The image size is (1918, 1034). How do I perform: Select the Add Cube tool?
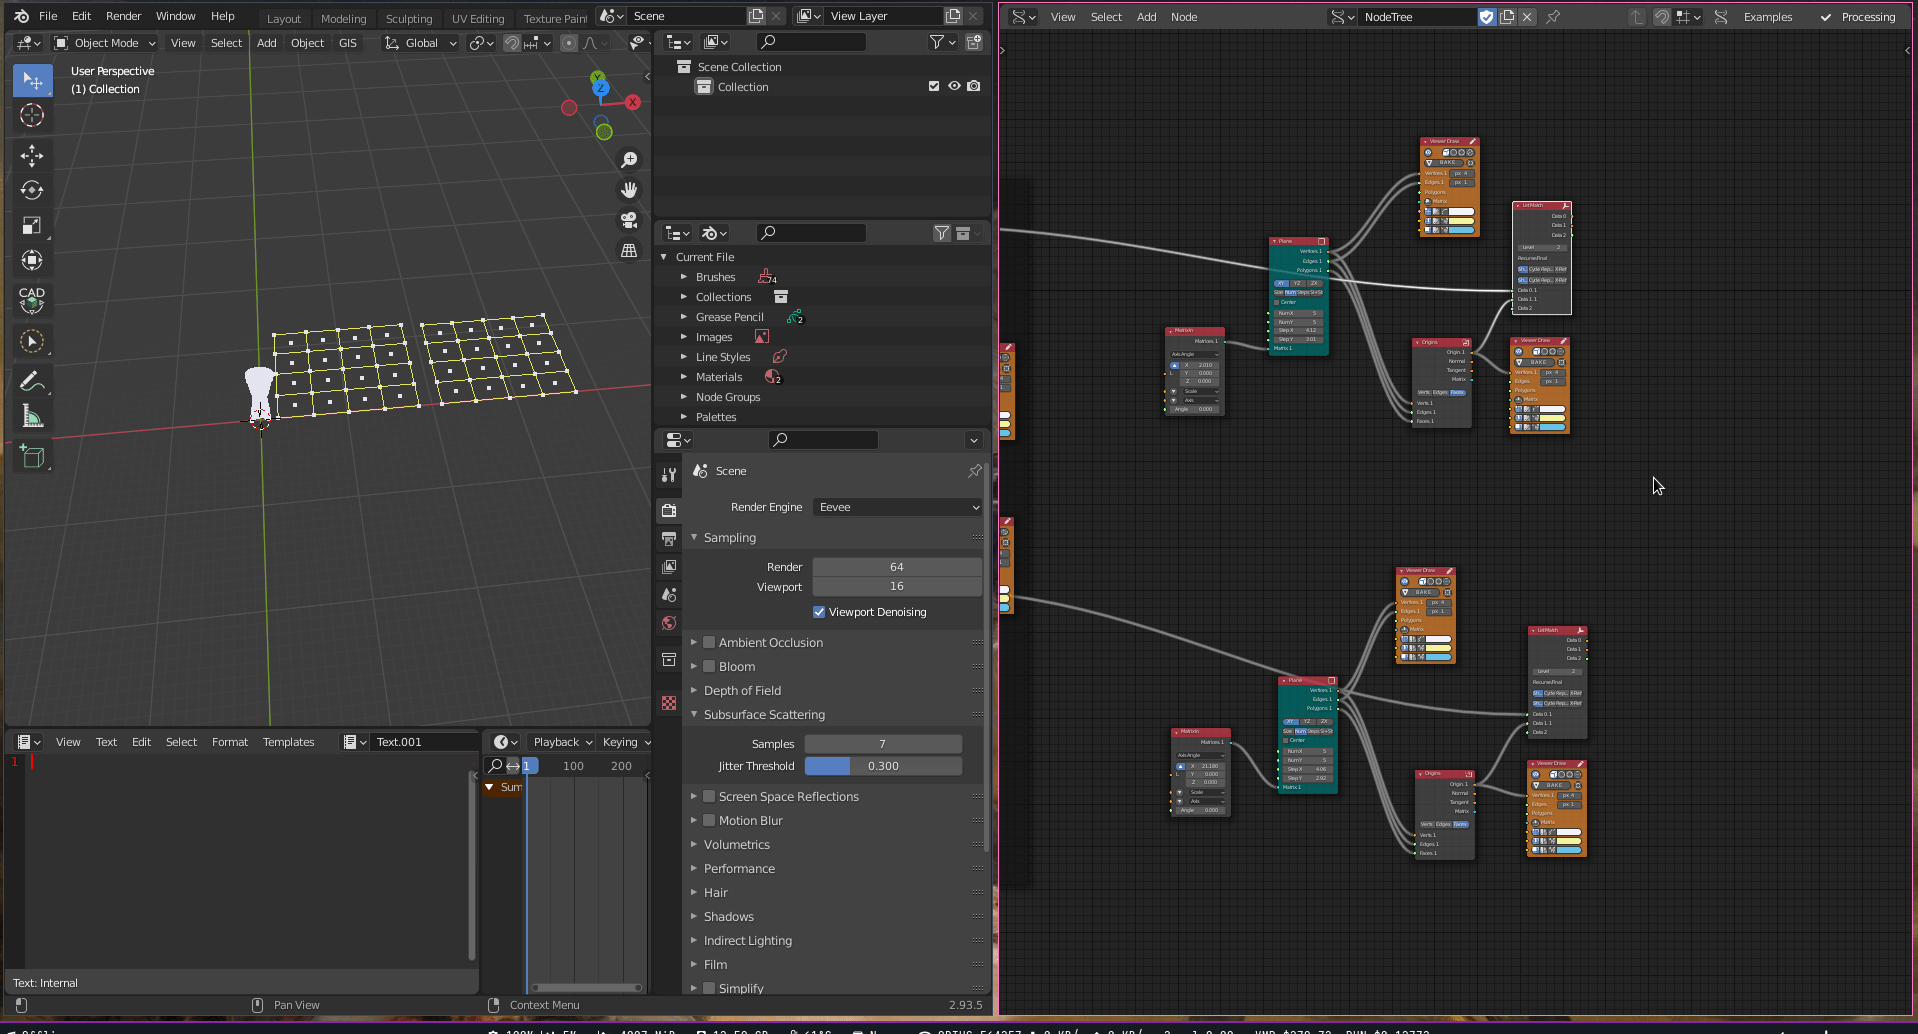click(32, 457)
